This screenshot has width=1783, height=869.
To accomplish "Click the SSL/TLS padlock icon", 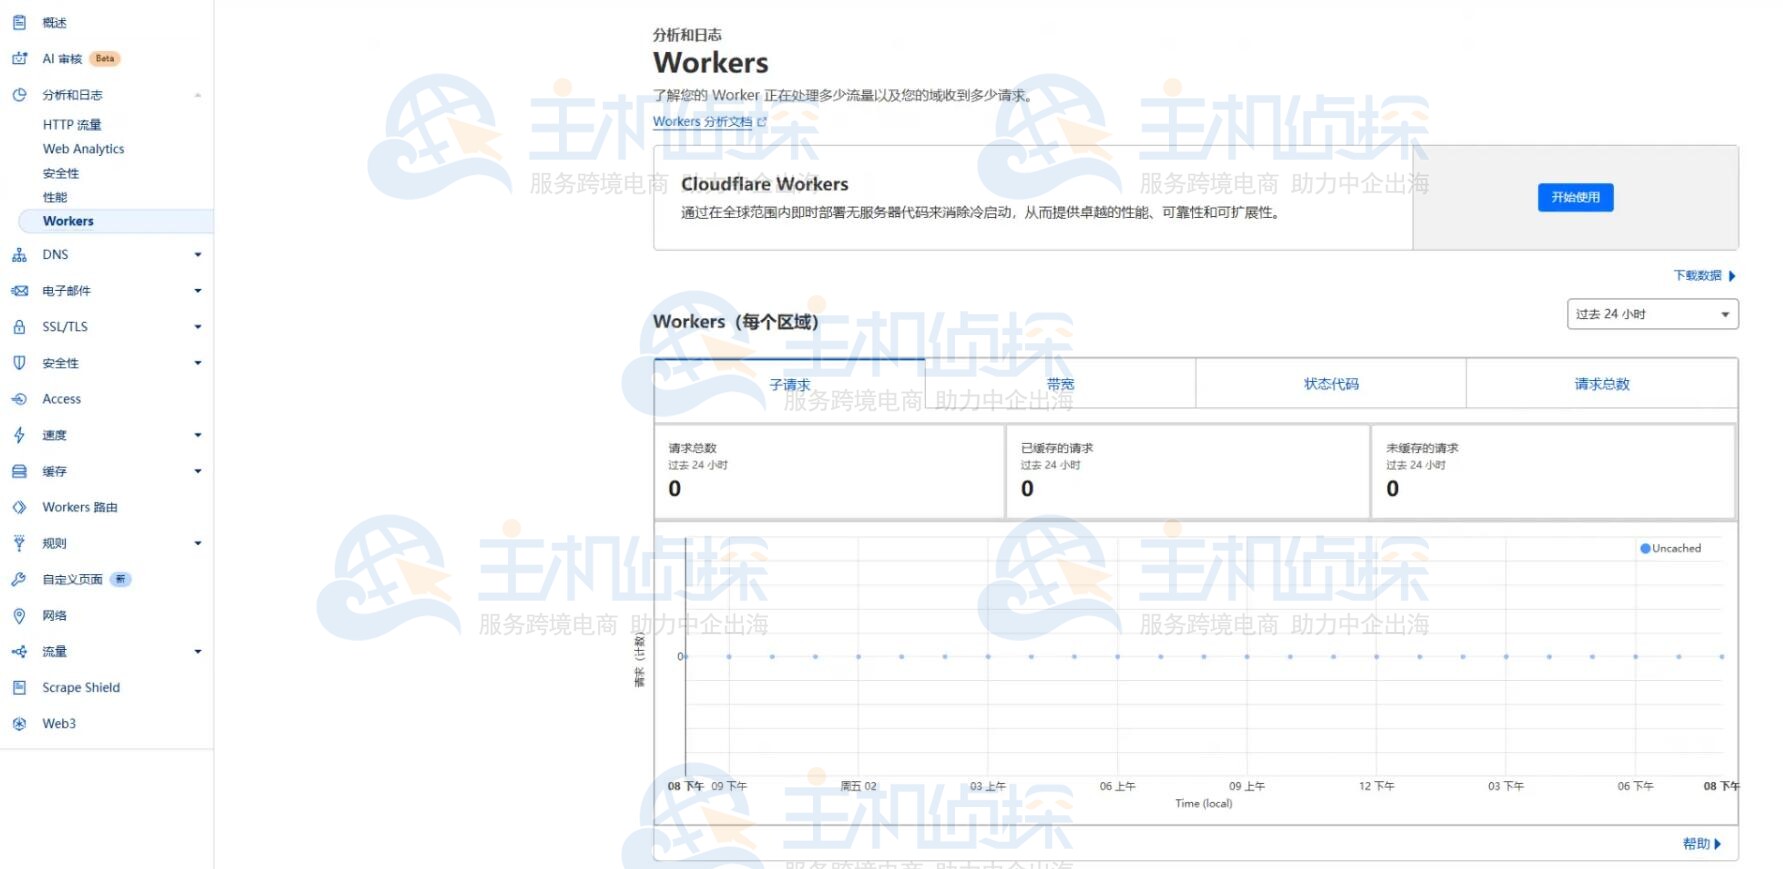I will click(x=19, y=327).
